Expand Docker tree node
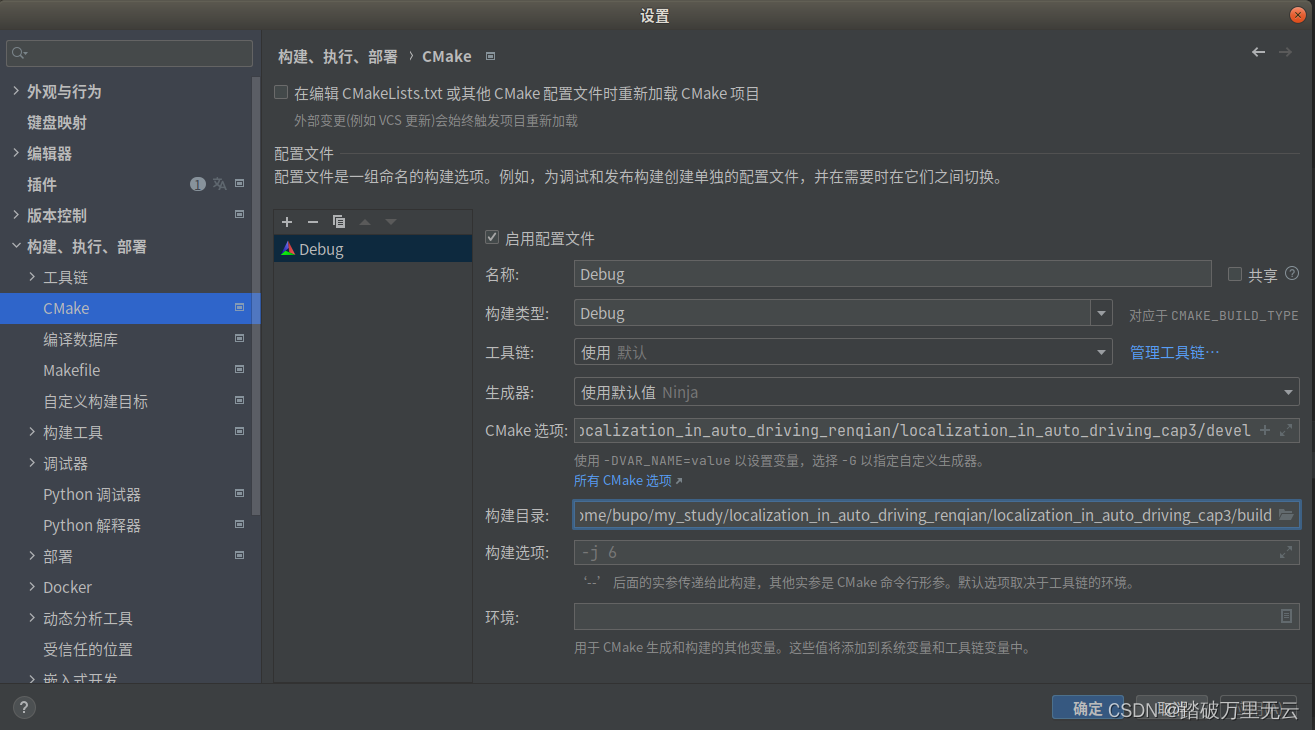1315x730 pixels. point(32,587)
